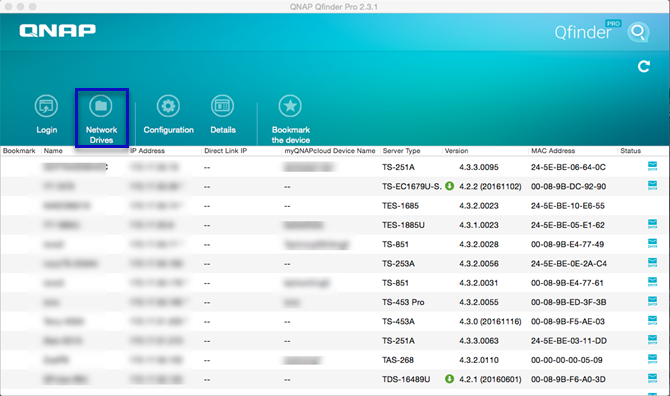Sort by Direct Link IP column

pyautogui.click(x=226, y=151)
